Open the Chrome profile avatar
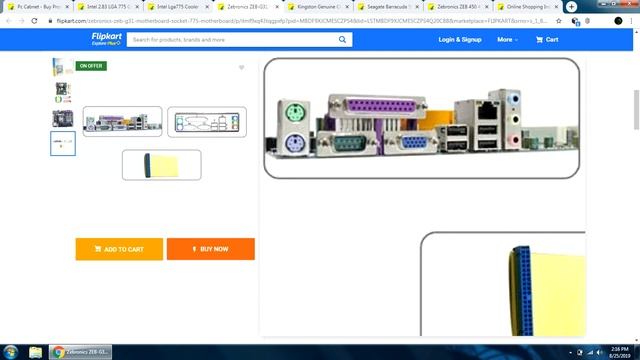 tap(618, 21)
